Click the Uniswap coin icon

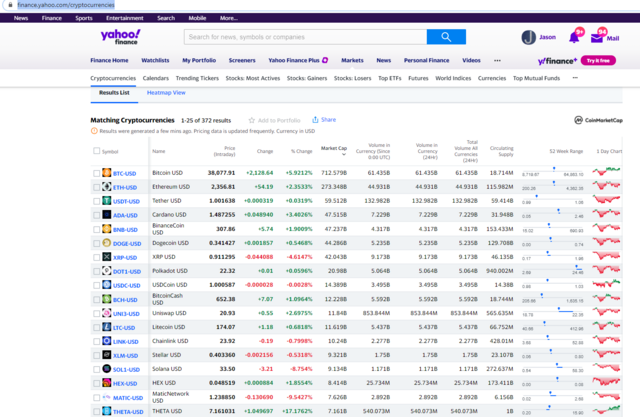[x=107, y=313]
